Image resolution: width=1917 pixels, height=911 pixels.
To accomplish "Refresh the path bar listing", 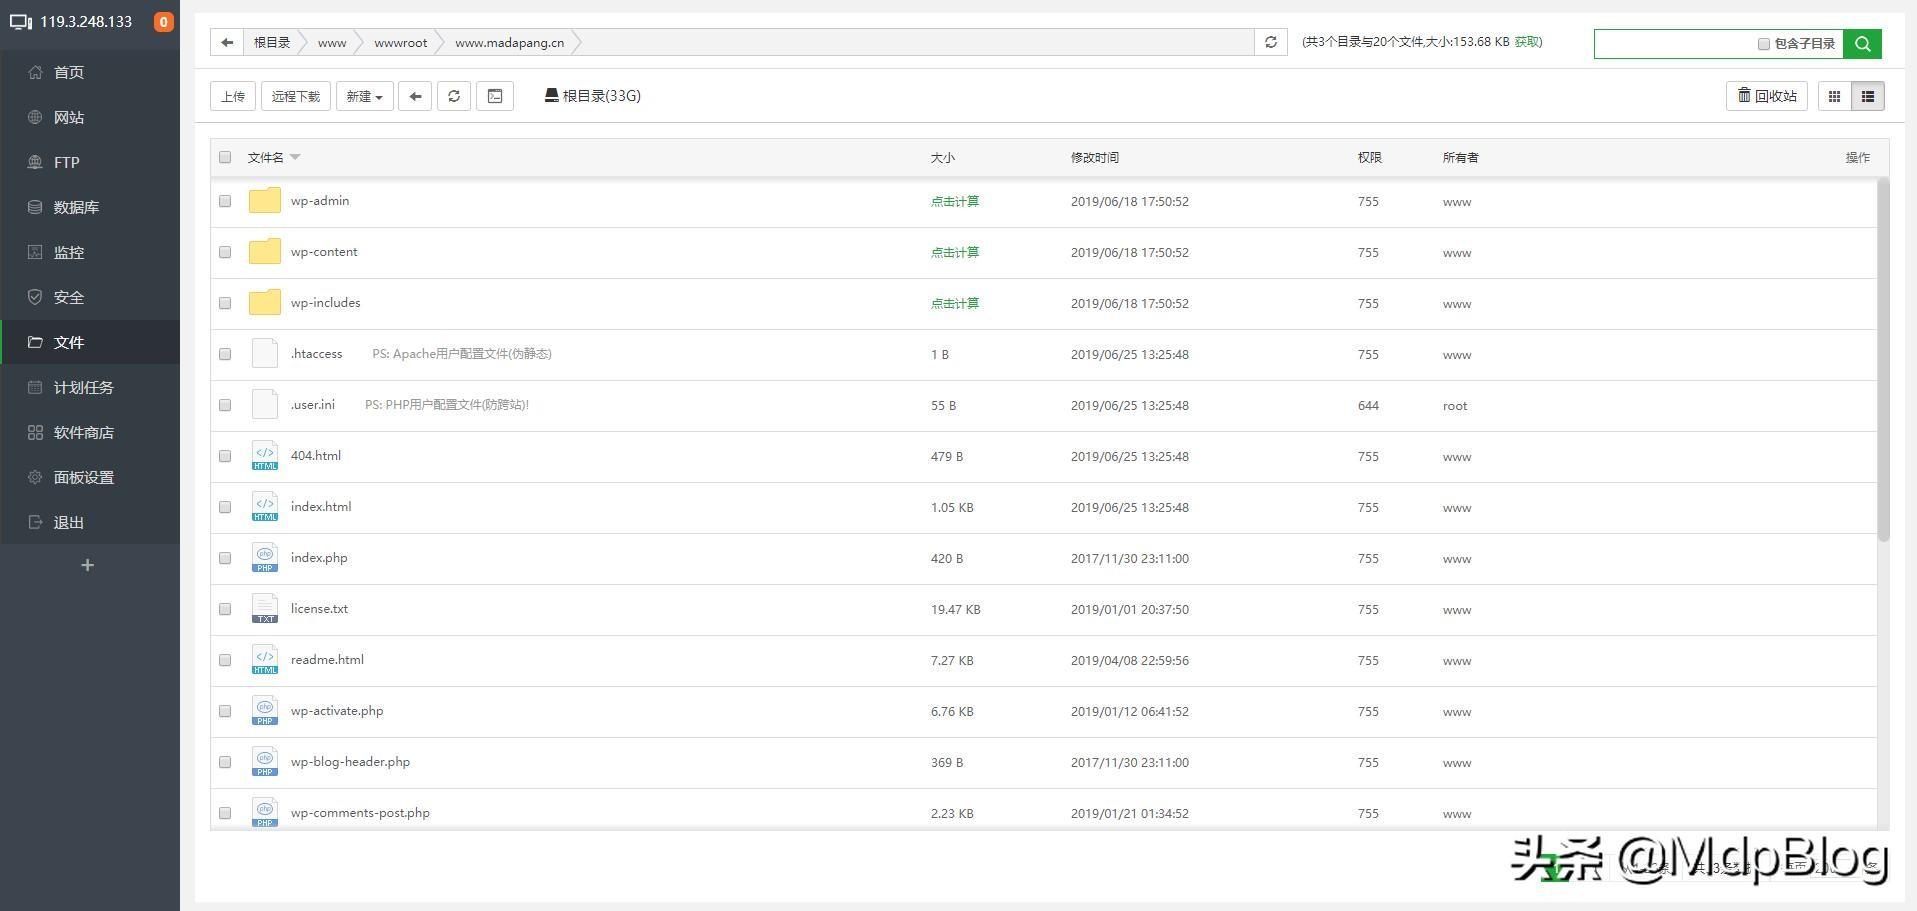I will click(x=1271, y=42).
